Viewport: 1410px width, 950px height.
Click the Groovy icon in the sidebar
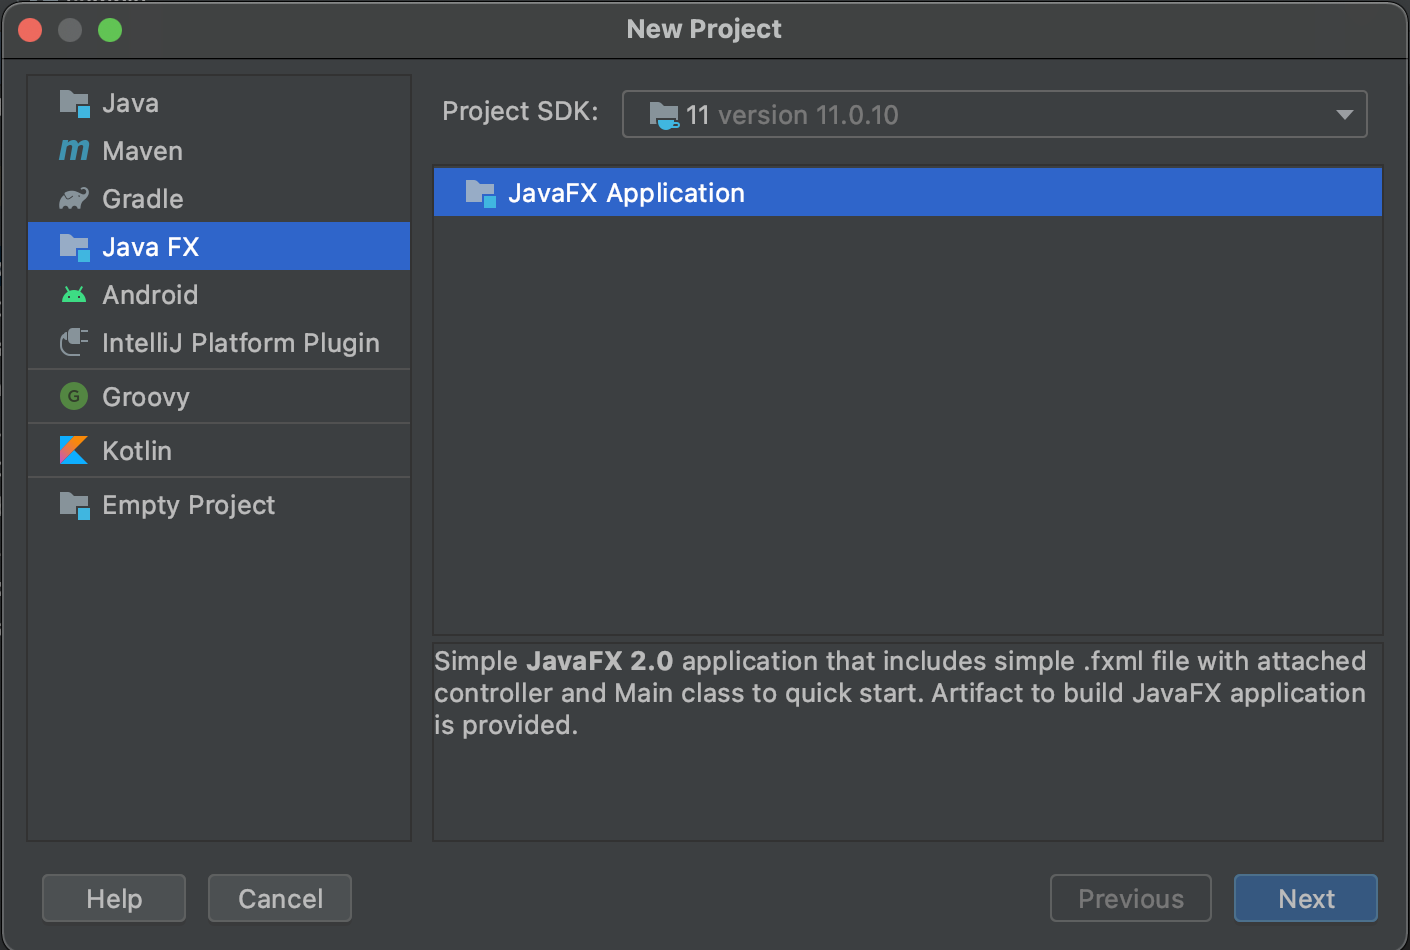(74, 397)
